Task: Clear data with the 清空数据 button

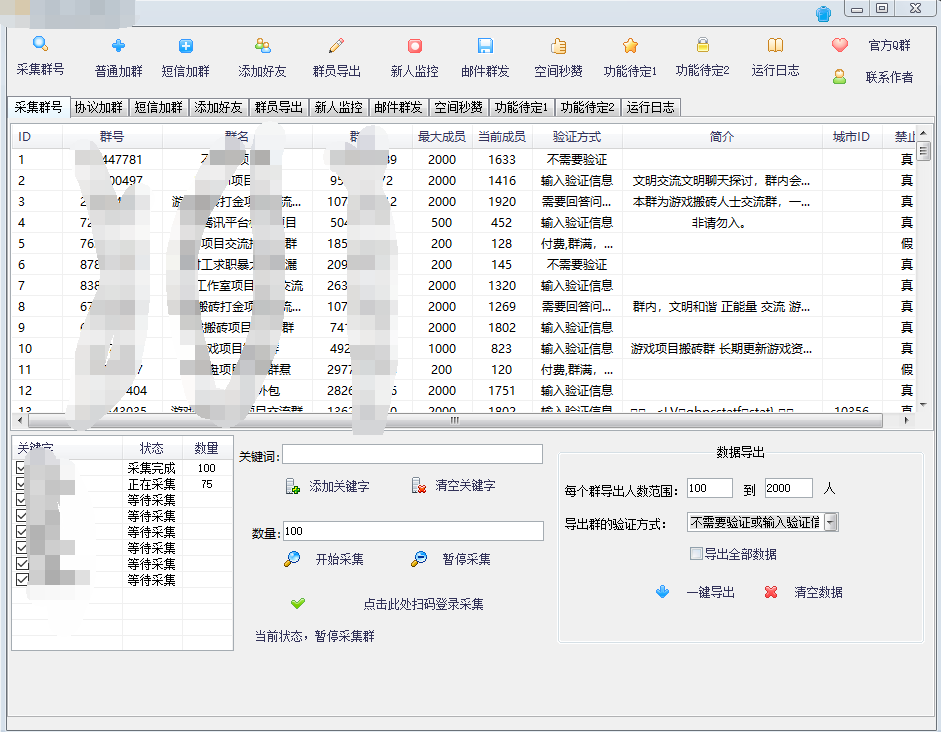Action: pyautogui.click(x=804, y=592)
